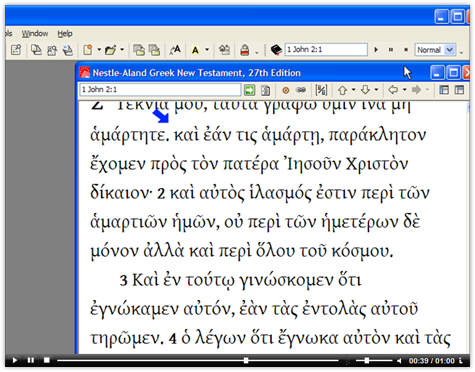
Task: Click the video seek progress slider thumb
Action: [246, 360]
